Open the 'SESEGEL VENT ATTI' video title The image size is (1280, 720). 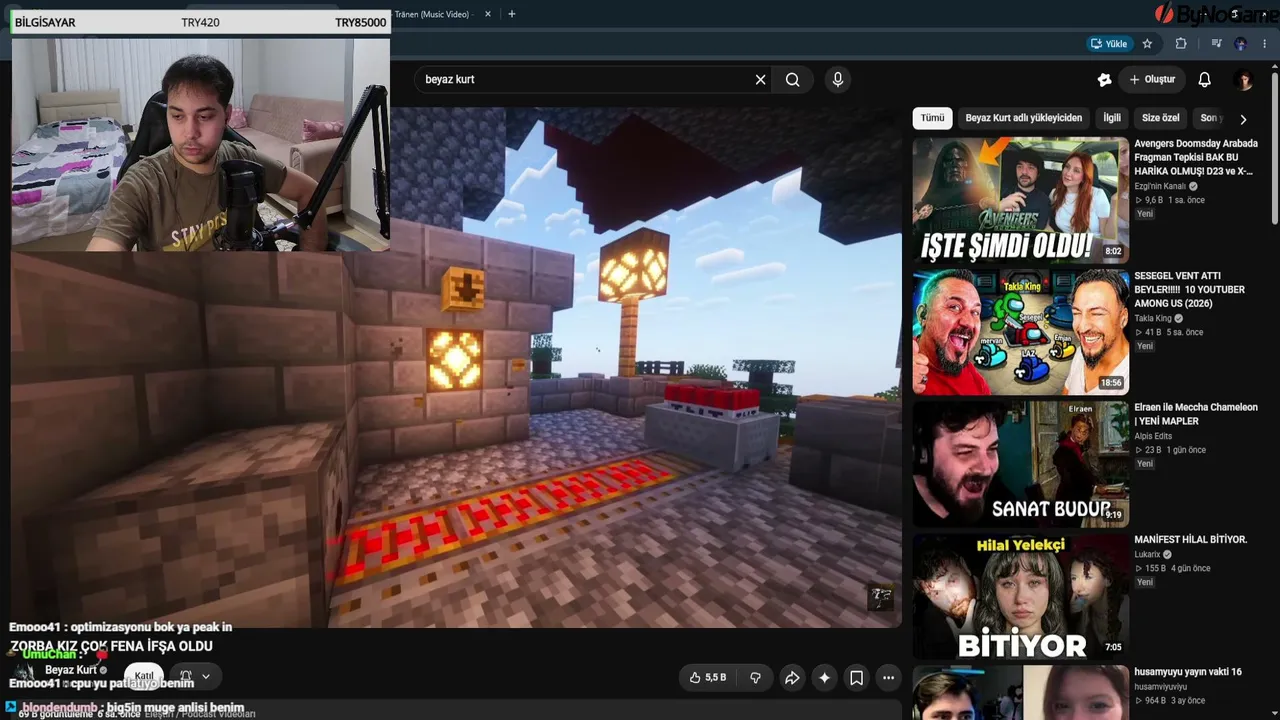click(1190, 289)
